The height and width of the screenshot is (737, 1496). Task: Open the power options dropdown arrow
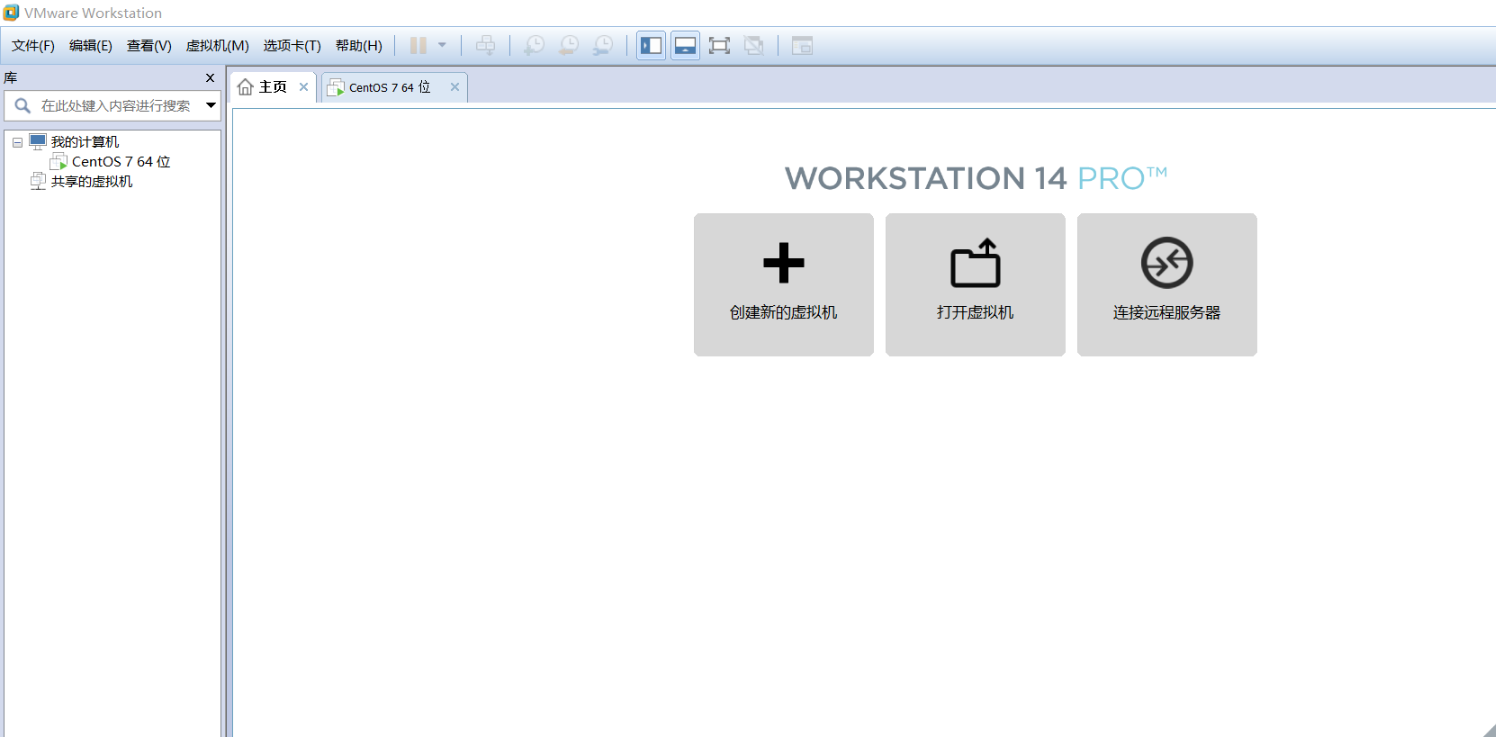point(442,45)
